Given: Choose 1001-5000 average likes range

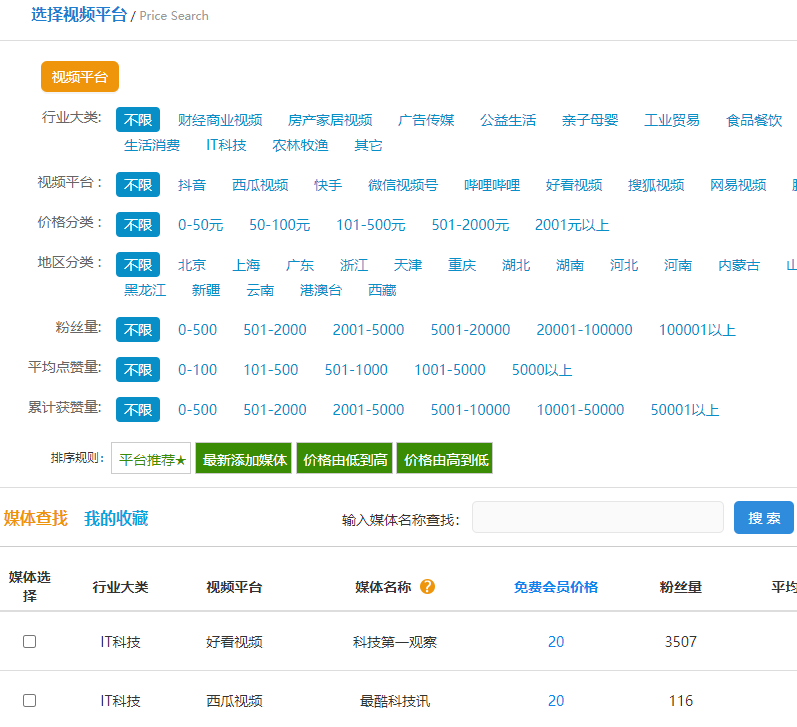Looking at the screenshot, I should [449, 370].
